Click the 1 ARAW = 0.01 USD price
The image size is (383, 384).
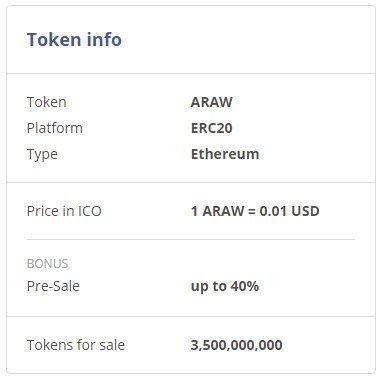click(255, 211)
